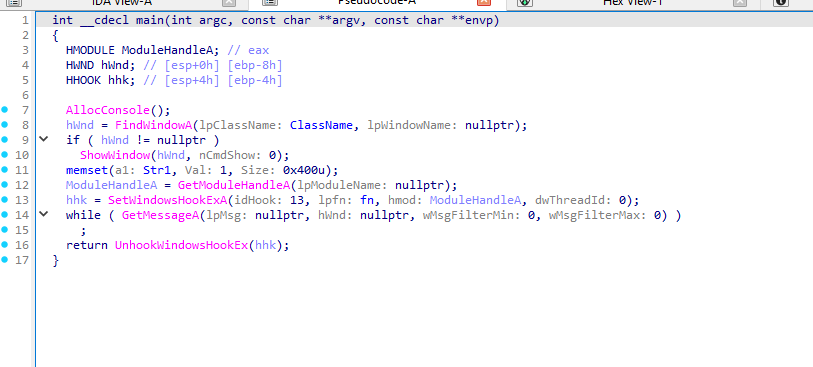The image size is (813, 367).
Task: Click the '[ebp-4h]' comment text
Action: pos(255,80)
